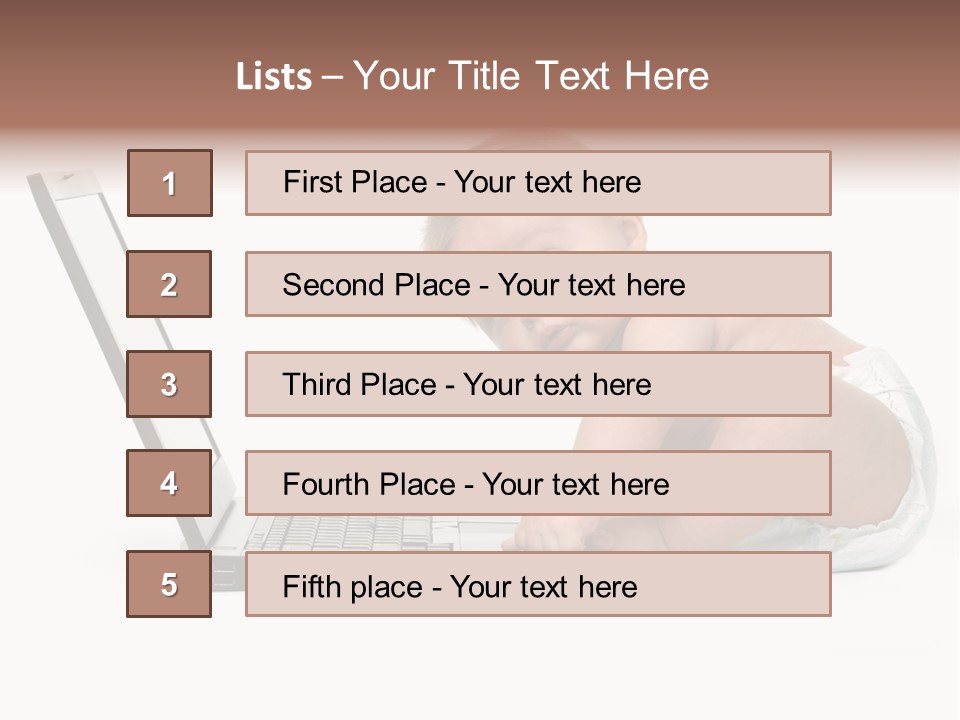The height and width of the screenshot is (720, 960).
Task: Click 'Your Title Text Here' in the title
Action: click(531, 76)
